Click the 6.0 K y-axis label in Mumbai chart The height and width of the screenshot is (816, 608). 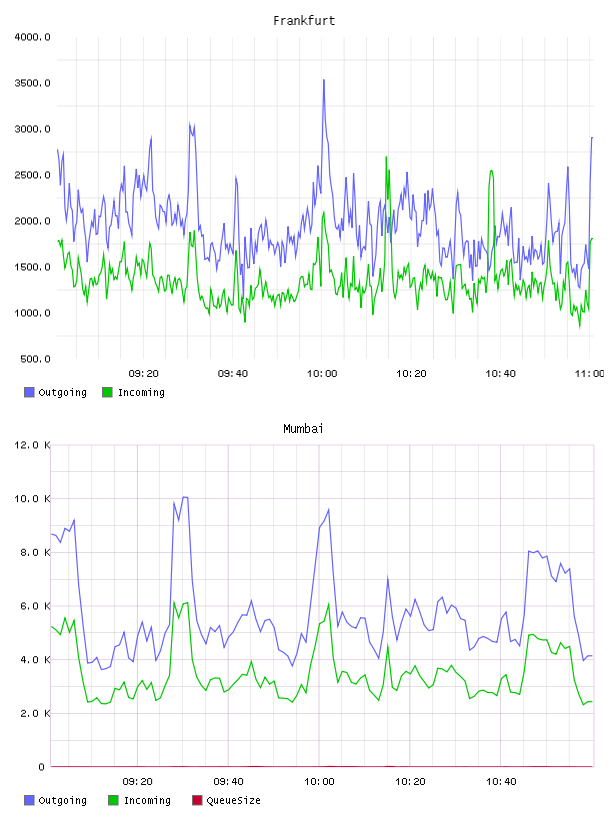35,606
